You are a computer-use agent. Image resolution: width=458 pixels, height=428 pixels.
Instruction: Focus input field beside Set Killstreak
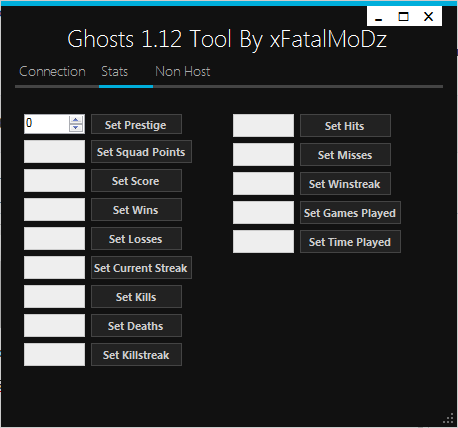pos(54,355)
